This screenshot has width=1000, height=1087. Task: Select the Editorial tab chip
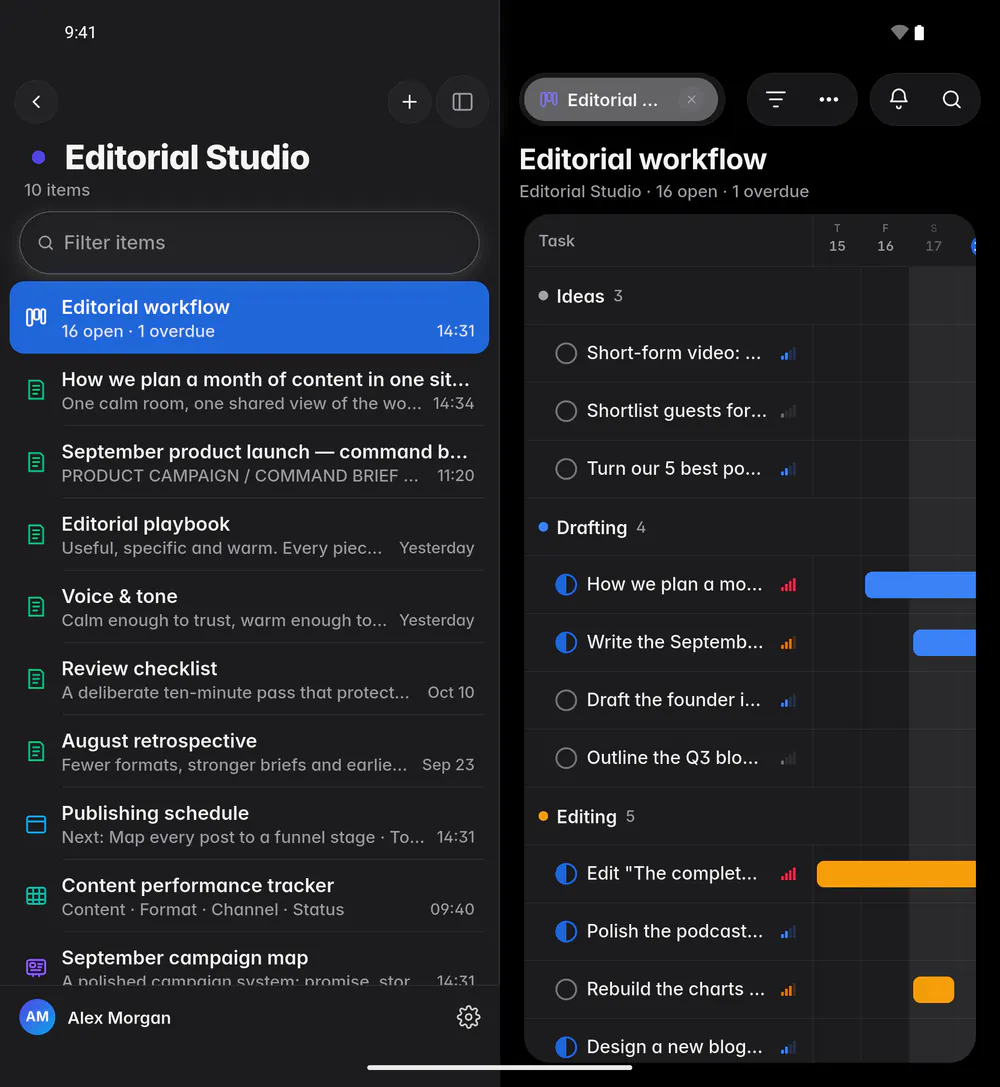pos(621,100)
